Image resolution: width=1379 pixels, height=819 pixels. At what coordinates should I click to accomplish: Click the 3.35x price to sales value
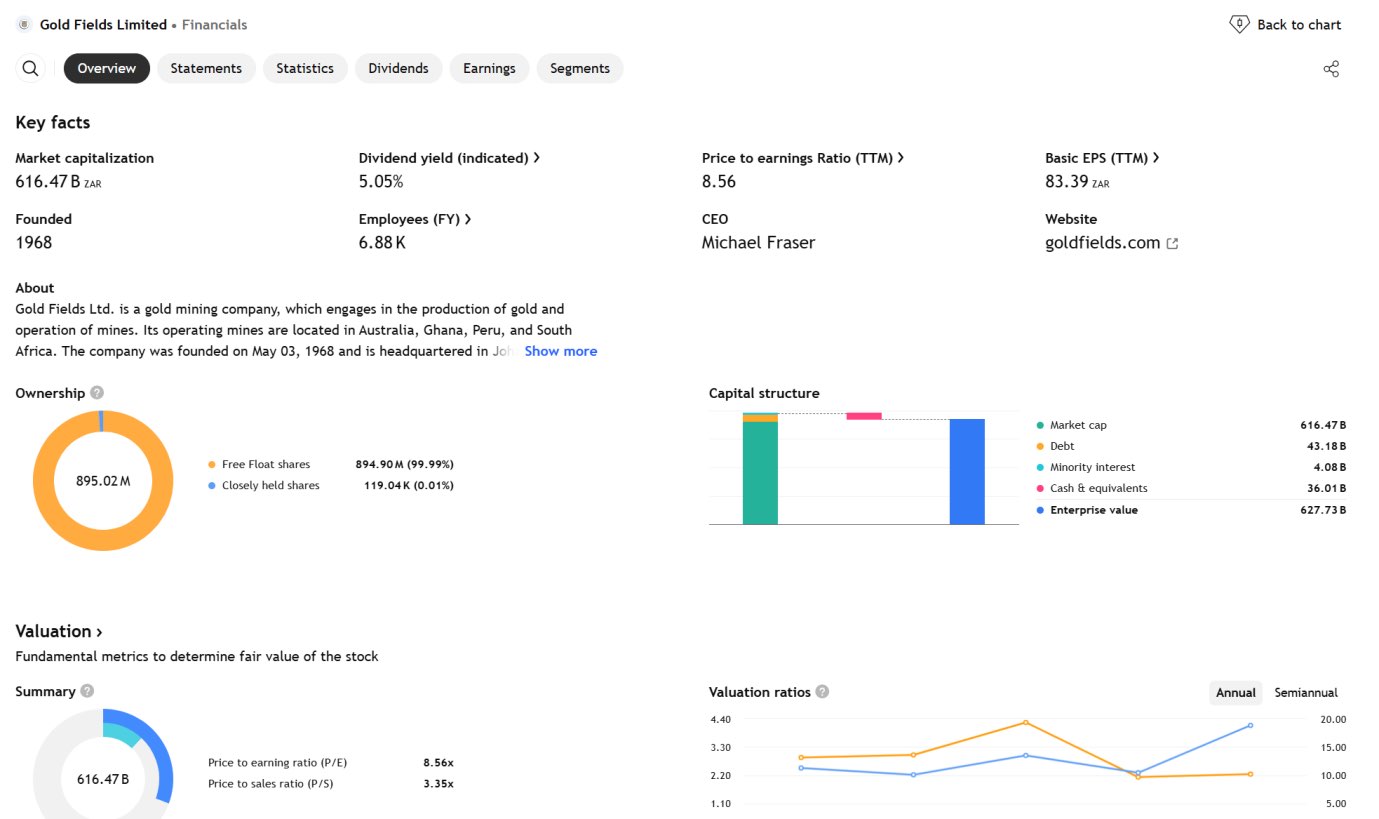point(438,783)
